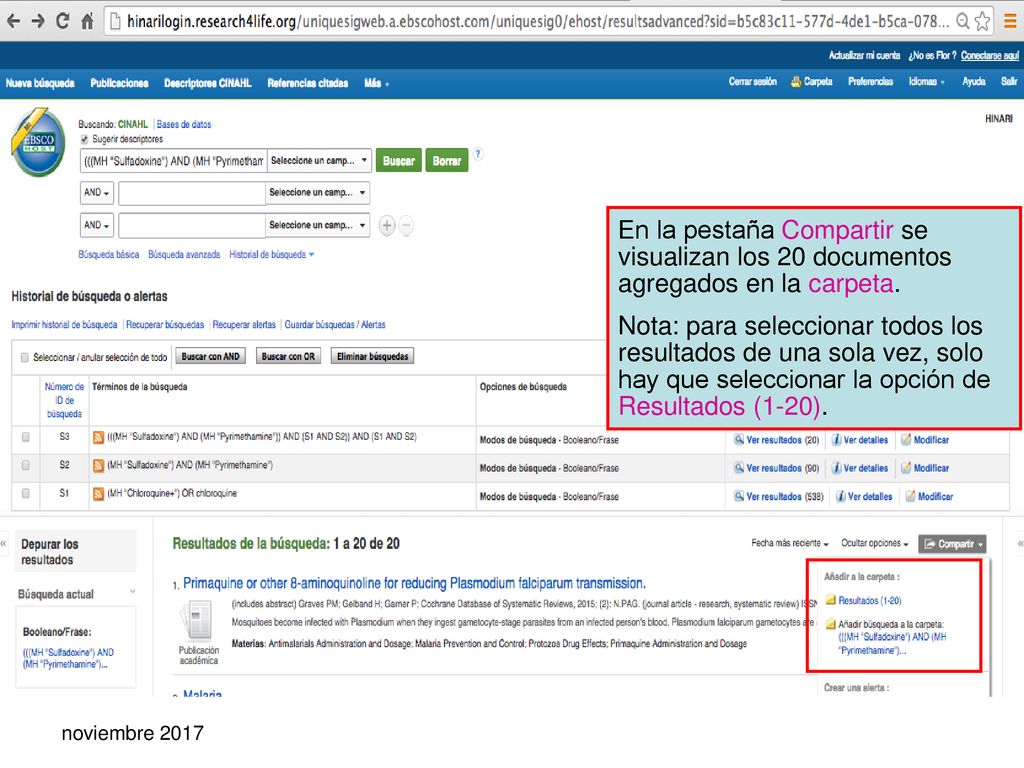The height and width of the screenshot is (768, 1024).
Task: Open second AND operator dropdown
Action: click(x=97, y=225)
